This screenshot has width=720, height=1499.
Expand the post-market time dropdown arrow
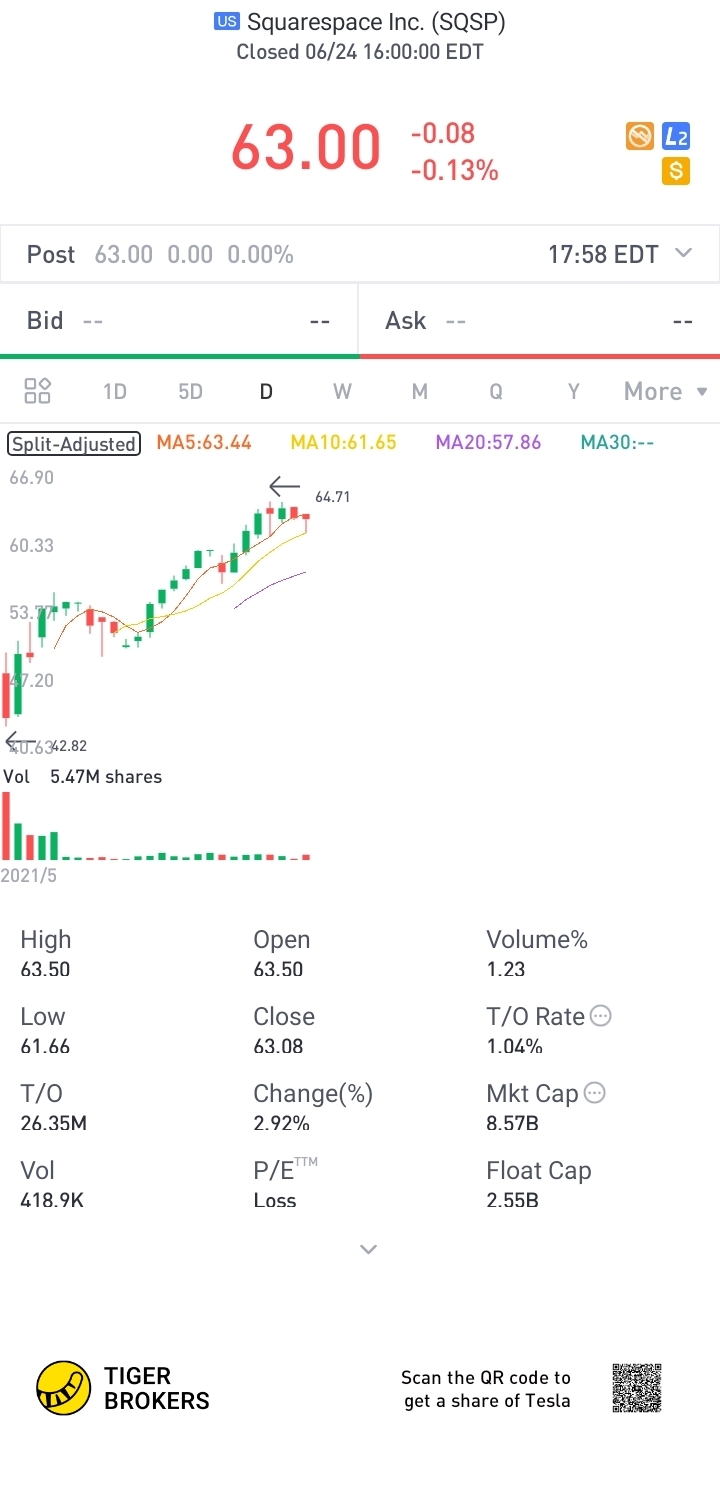click(x=684, y=253)
